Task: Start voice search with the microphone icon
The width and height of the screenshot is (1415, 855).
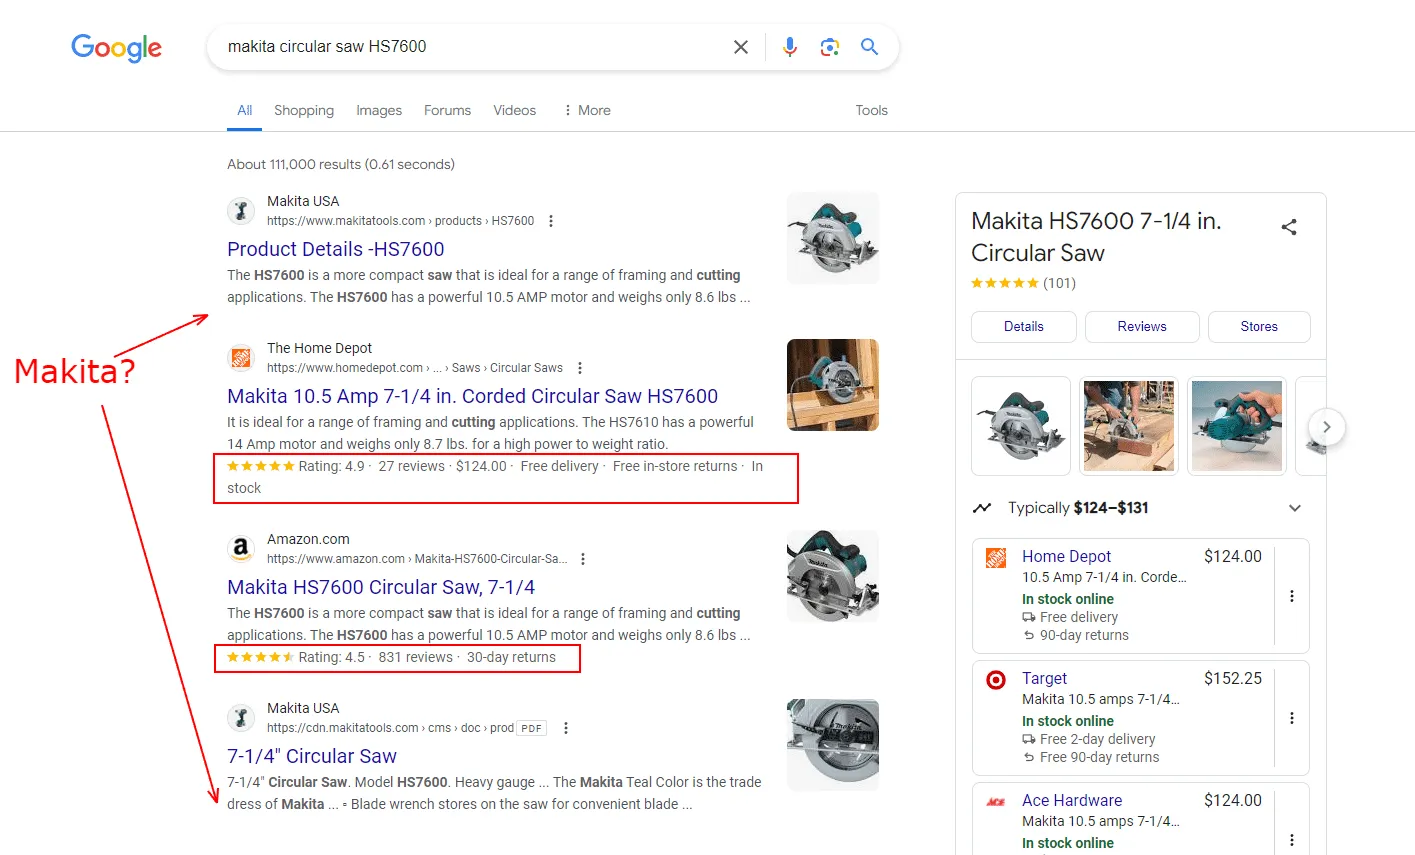Action: (x=789, y=46)
